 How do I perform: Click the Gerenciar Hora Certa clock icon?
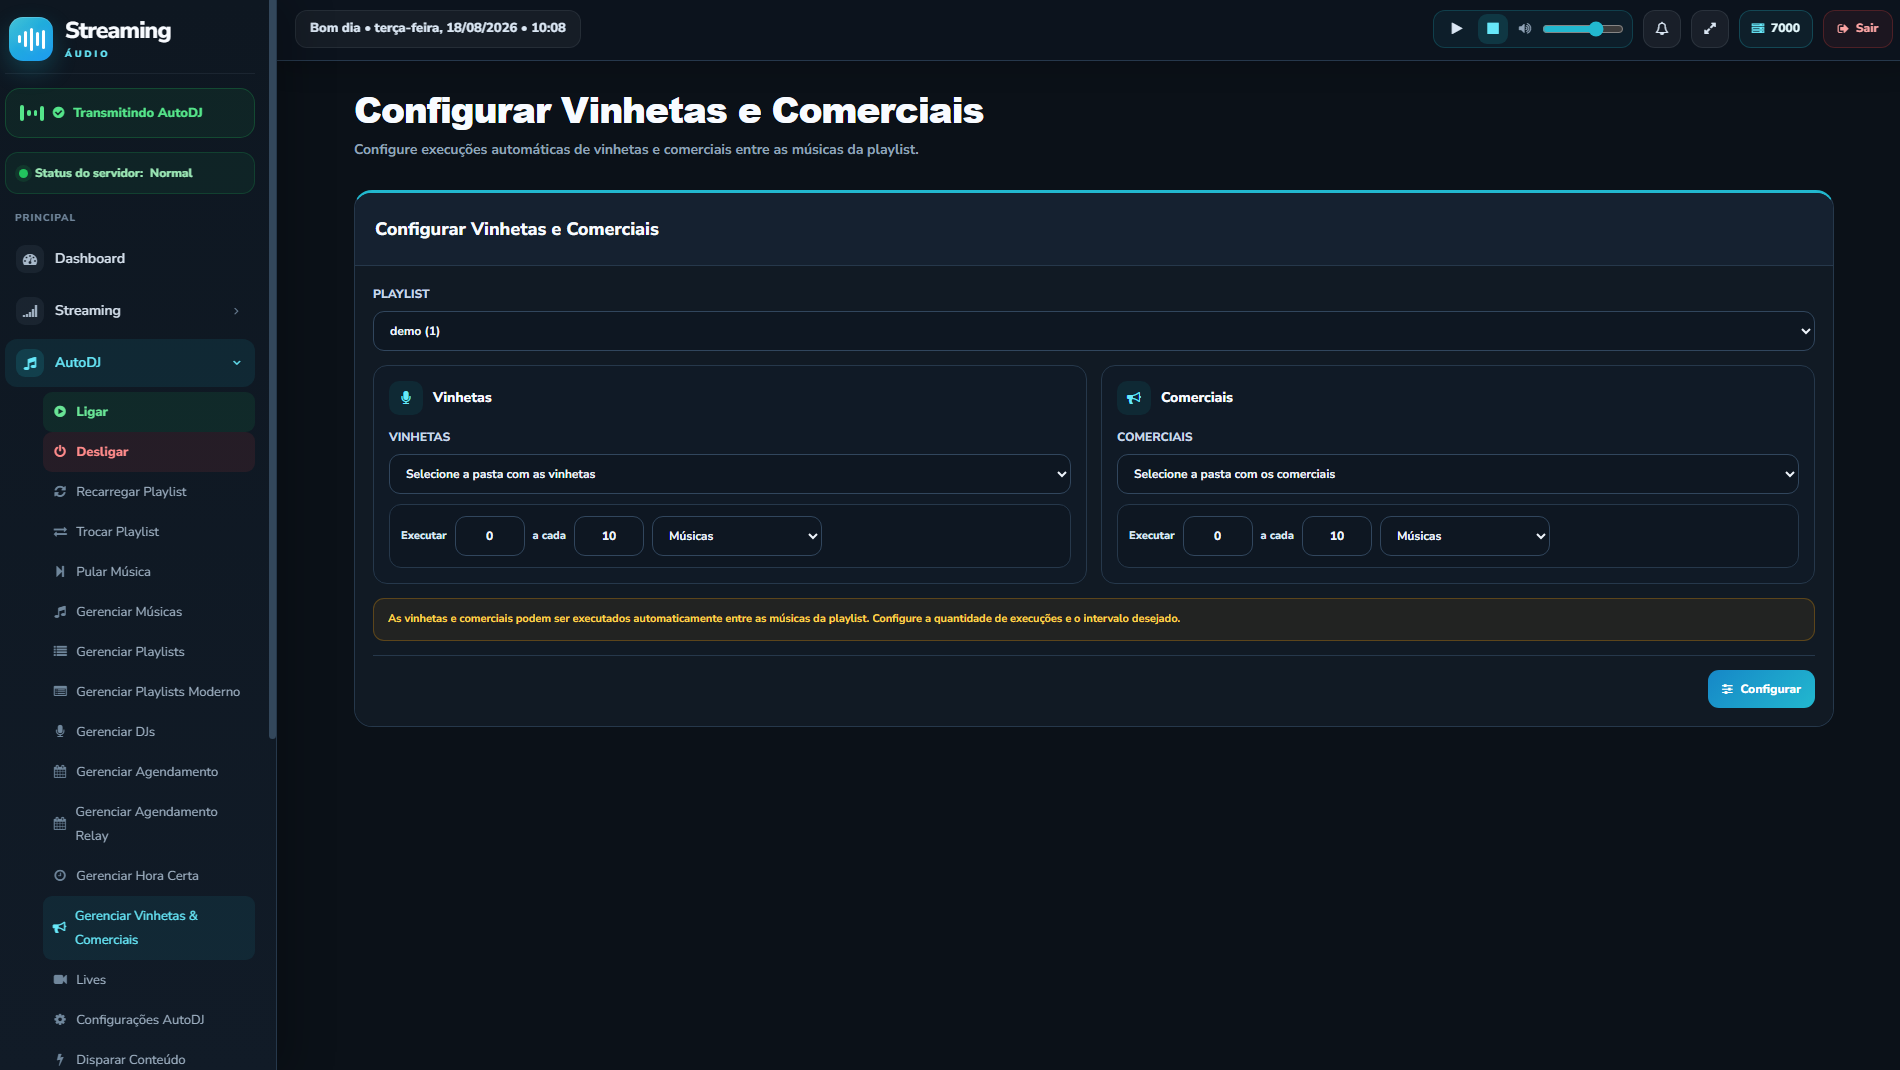tap(60, 876)
